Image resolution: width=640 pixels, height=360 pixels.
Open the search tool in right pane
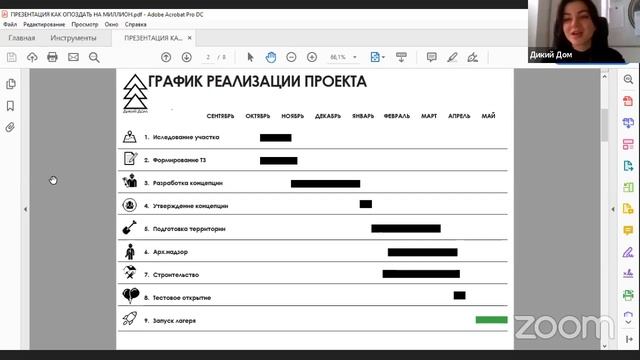click(x=628, y=80)
